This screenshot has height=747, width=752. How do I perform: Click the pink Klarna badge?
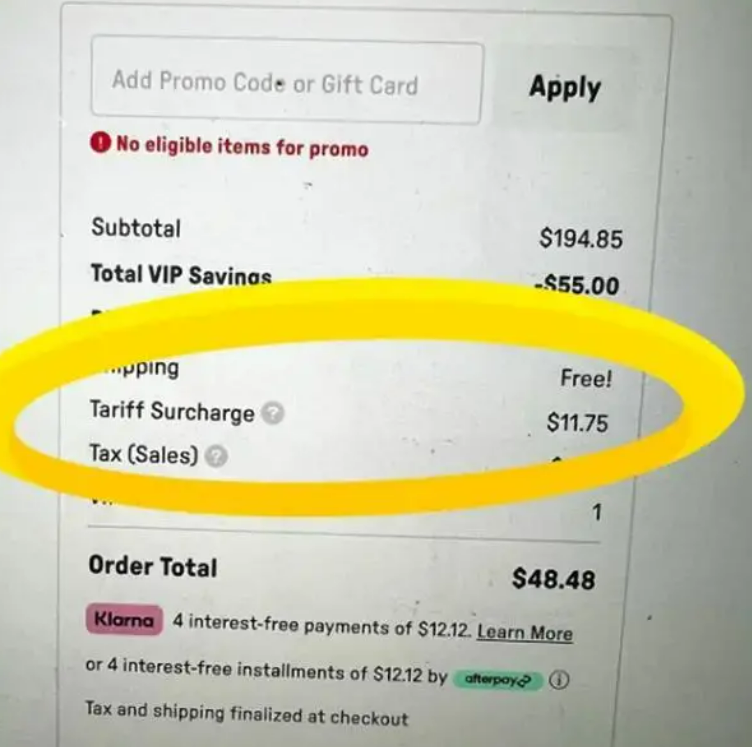click(x=124, y=619)
